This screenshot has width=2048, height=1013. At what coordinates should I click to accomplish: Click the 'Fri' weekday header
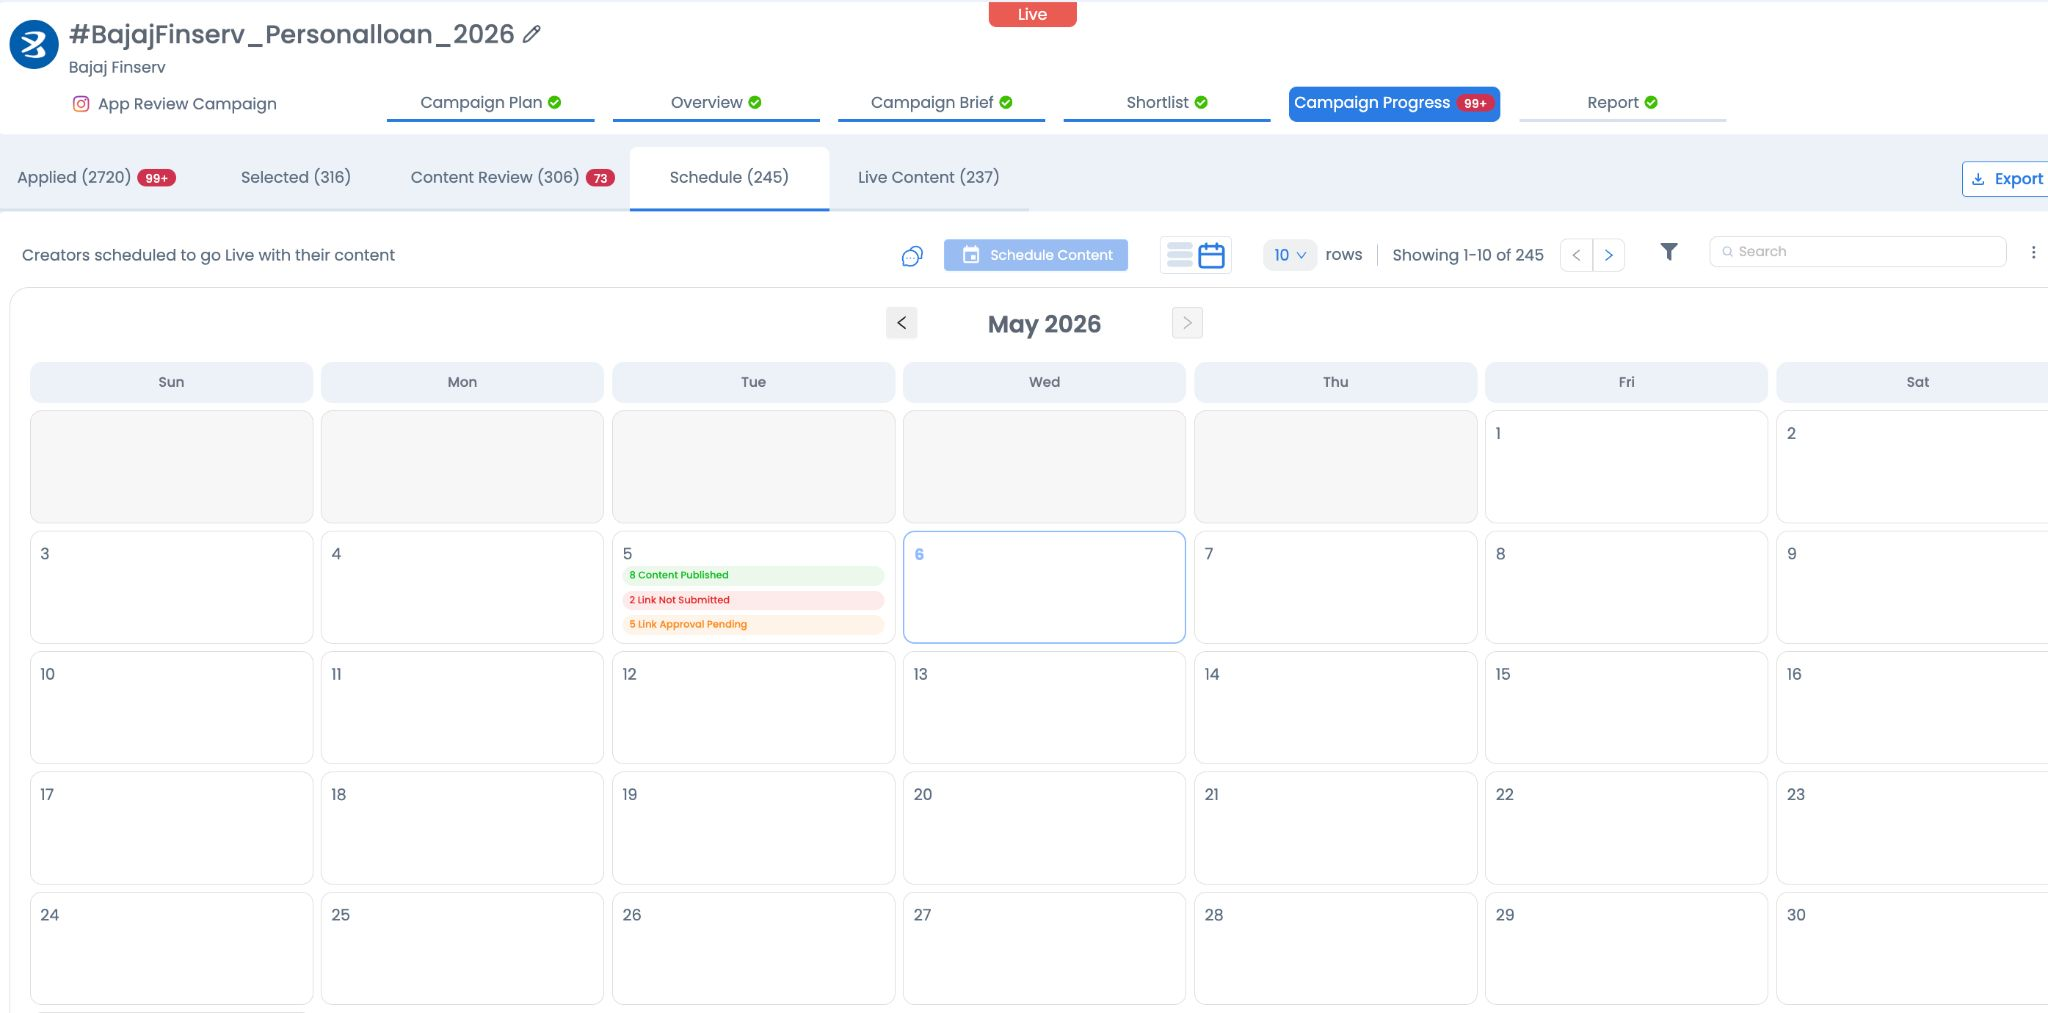(1626, 382)
